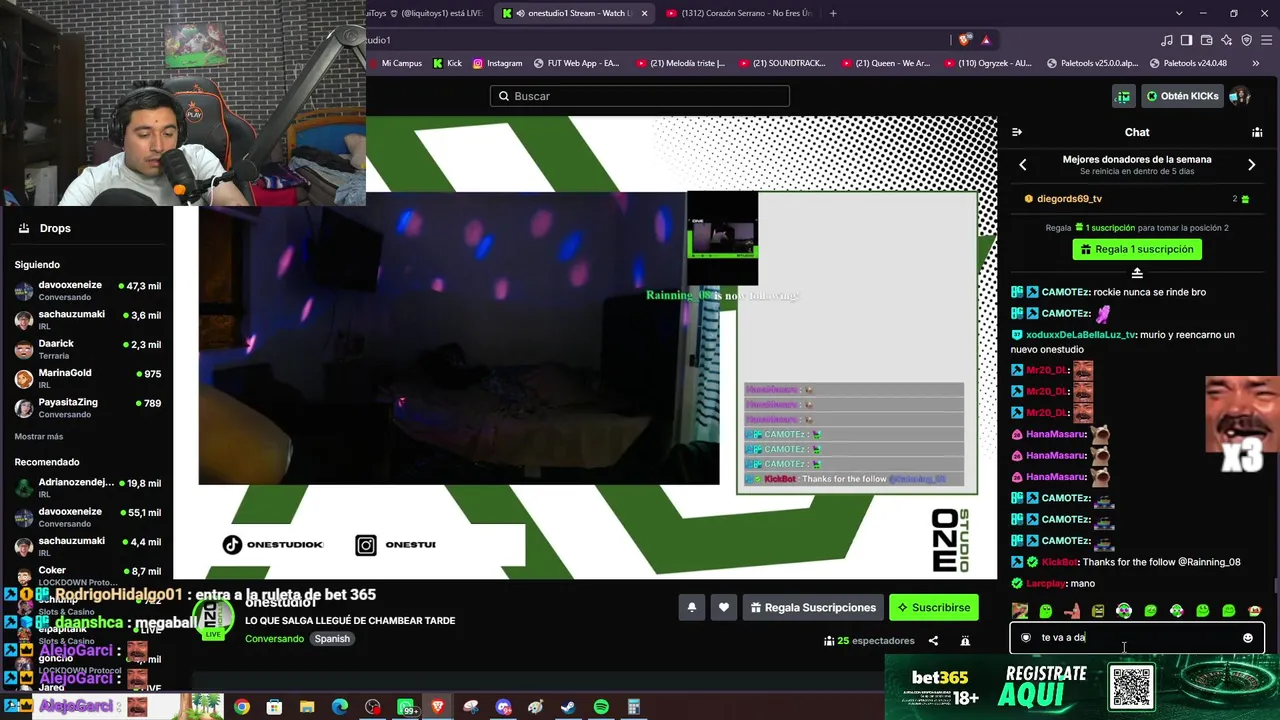This screenshot has height=720, width=1280.
Task: Open Brave Leo AI sparkle icon
Action: click(x=1227, y=40)
